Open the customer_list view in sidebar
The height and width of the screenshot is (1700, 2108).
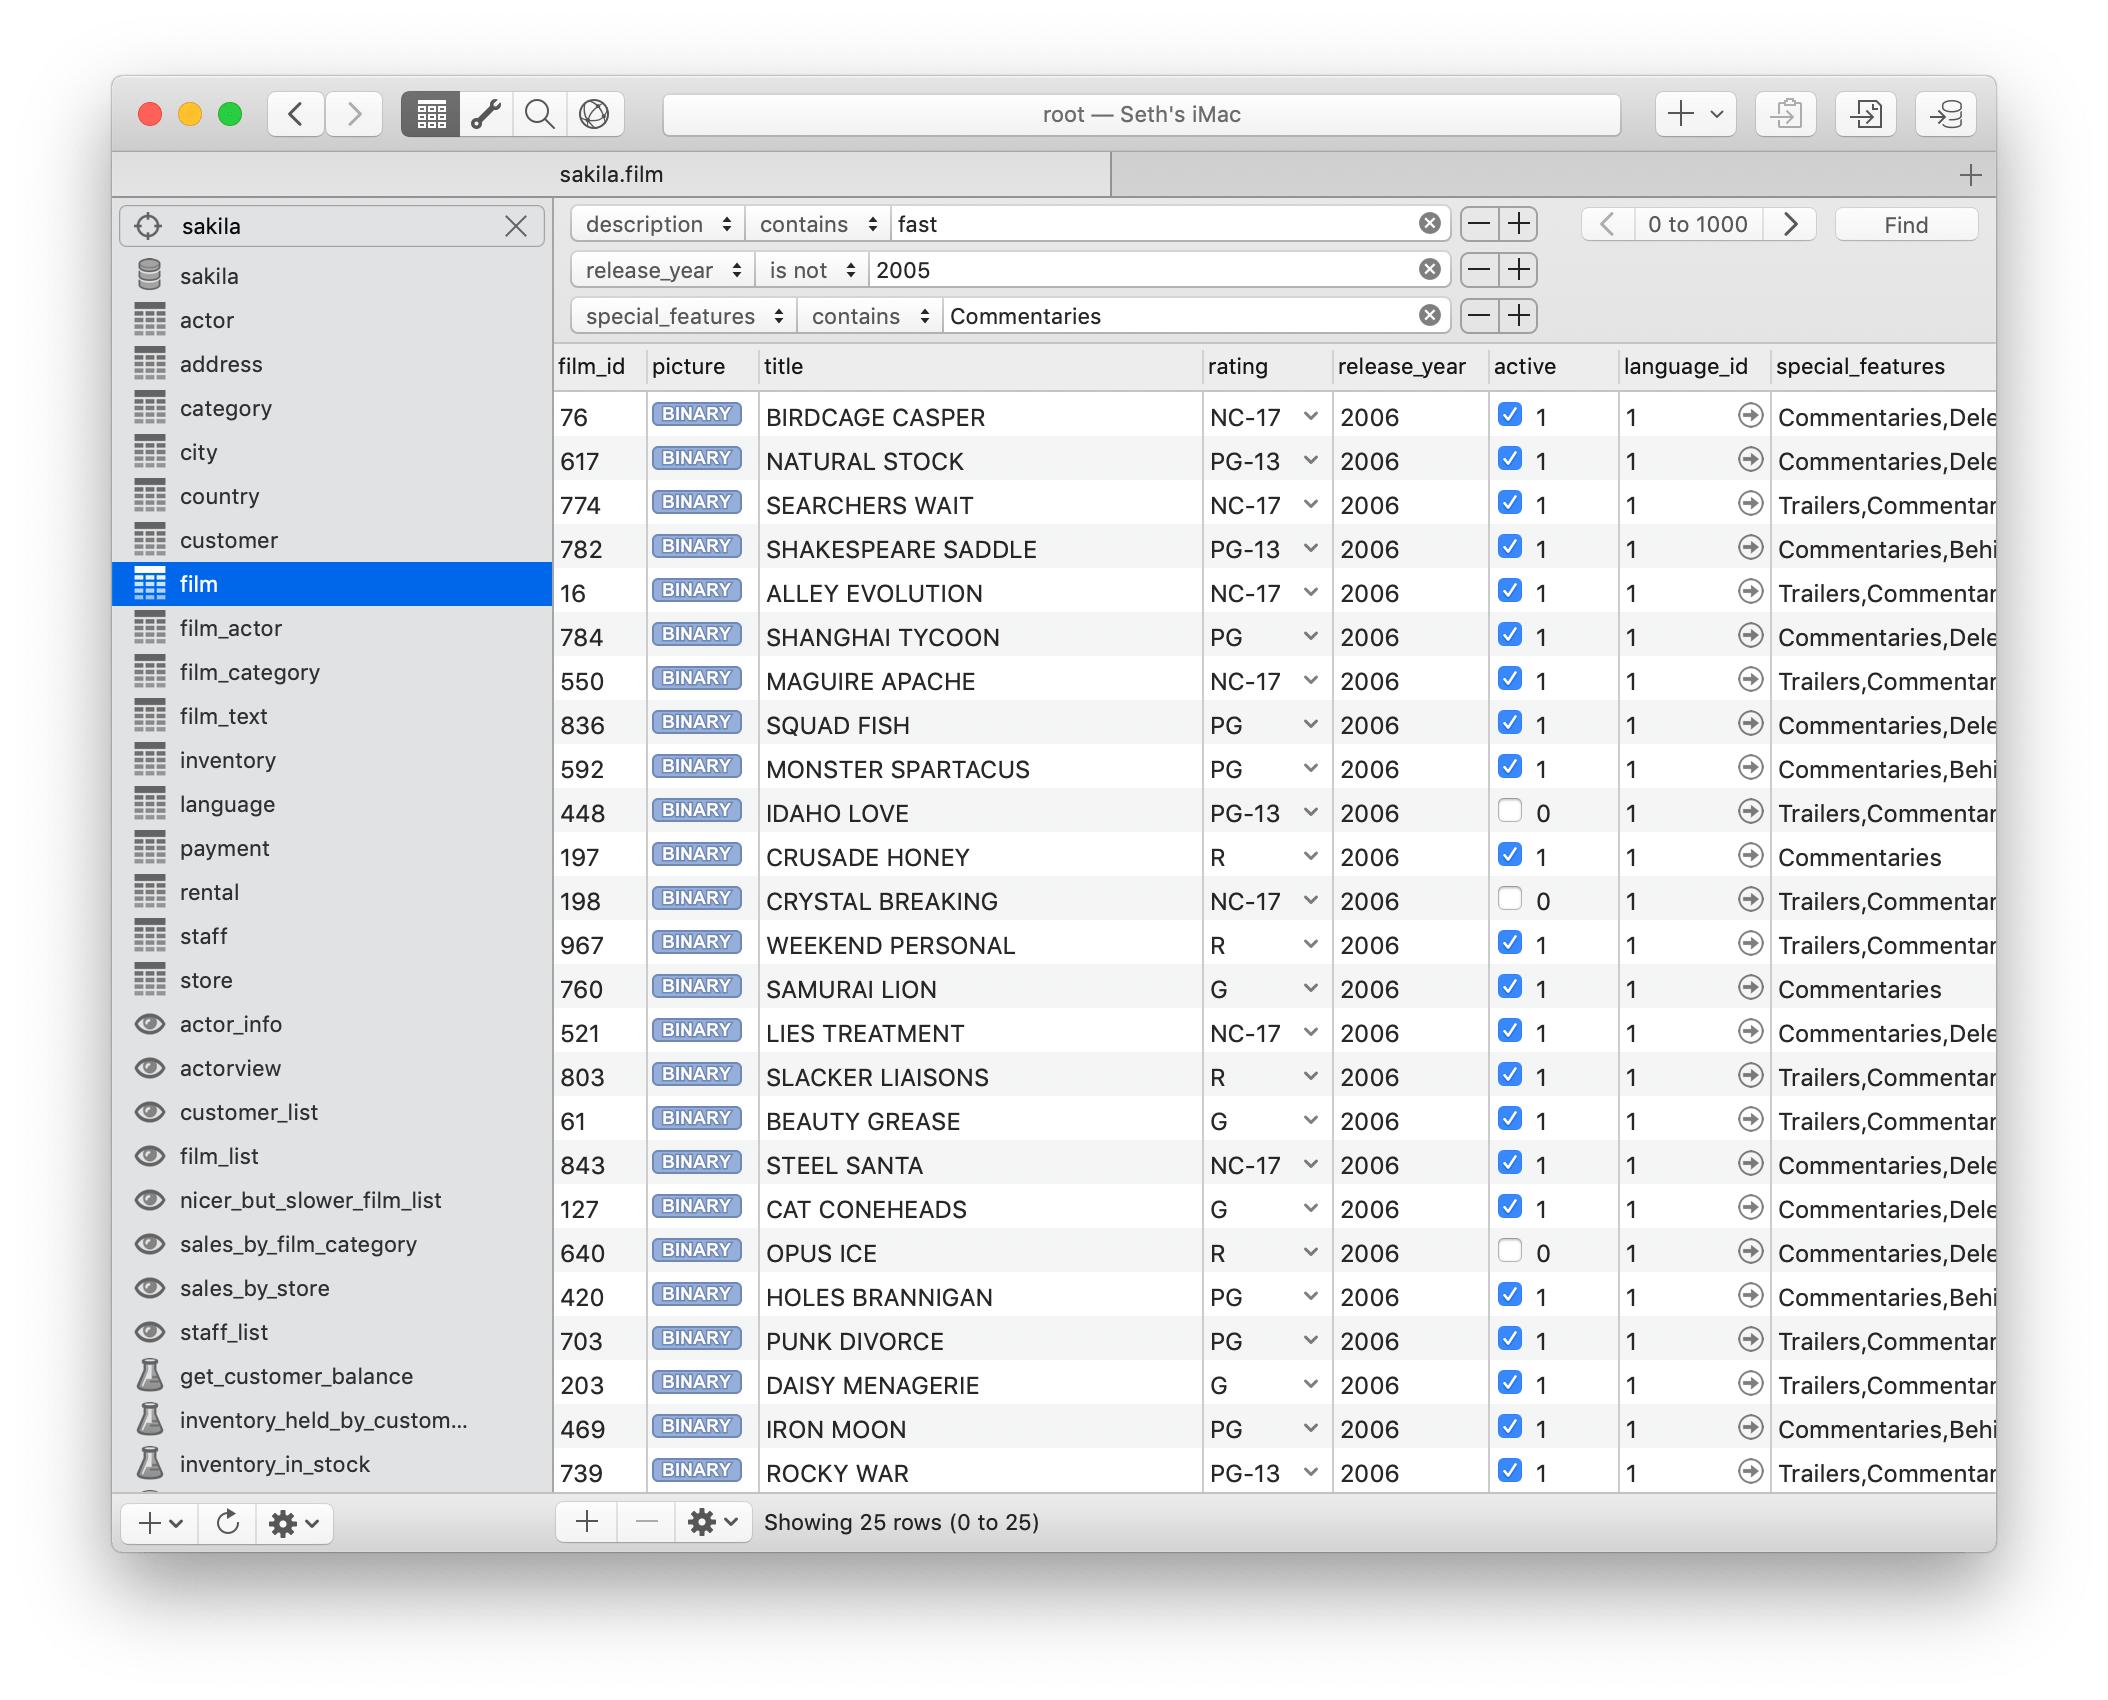[332, 1112]
